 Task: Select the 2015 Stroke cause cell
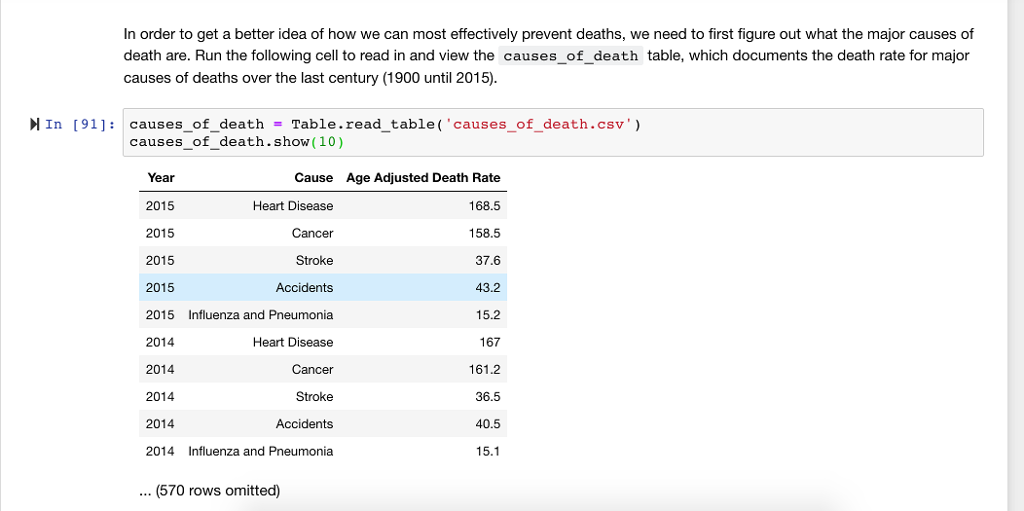(314, 261)
